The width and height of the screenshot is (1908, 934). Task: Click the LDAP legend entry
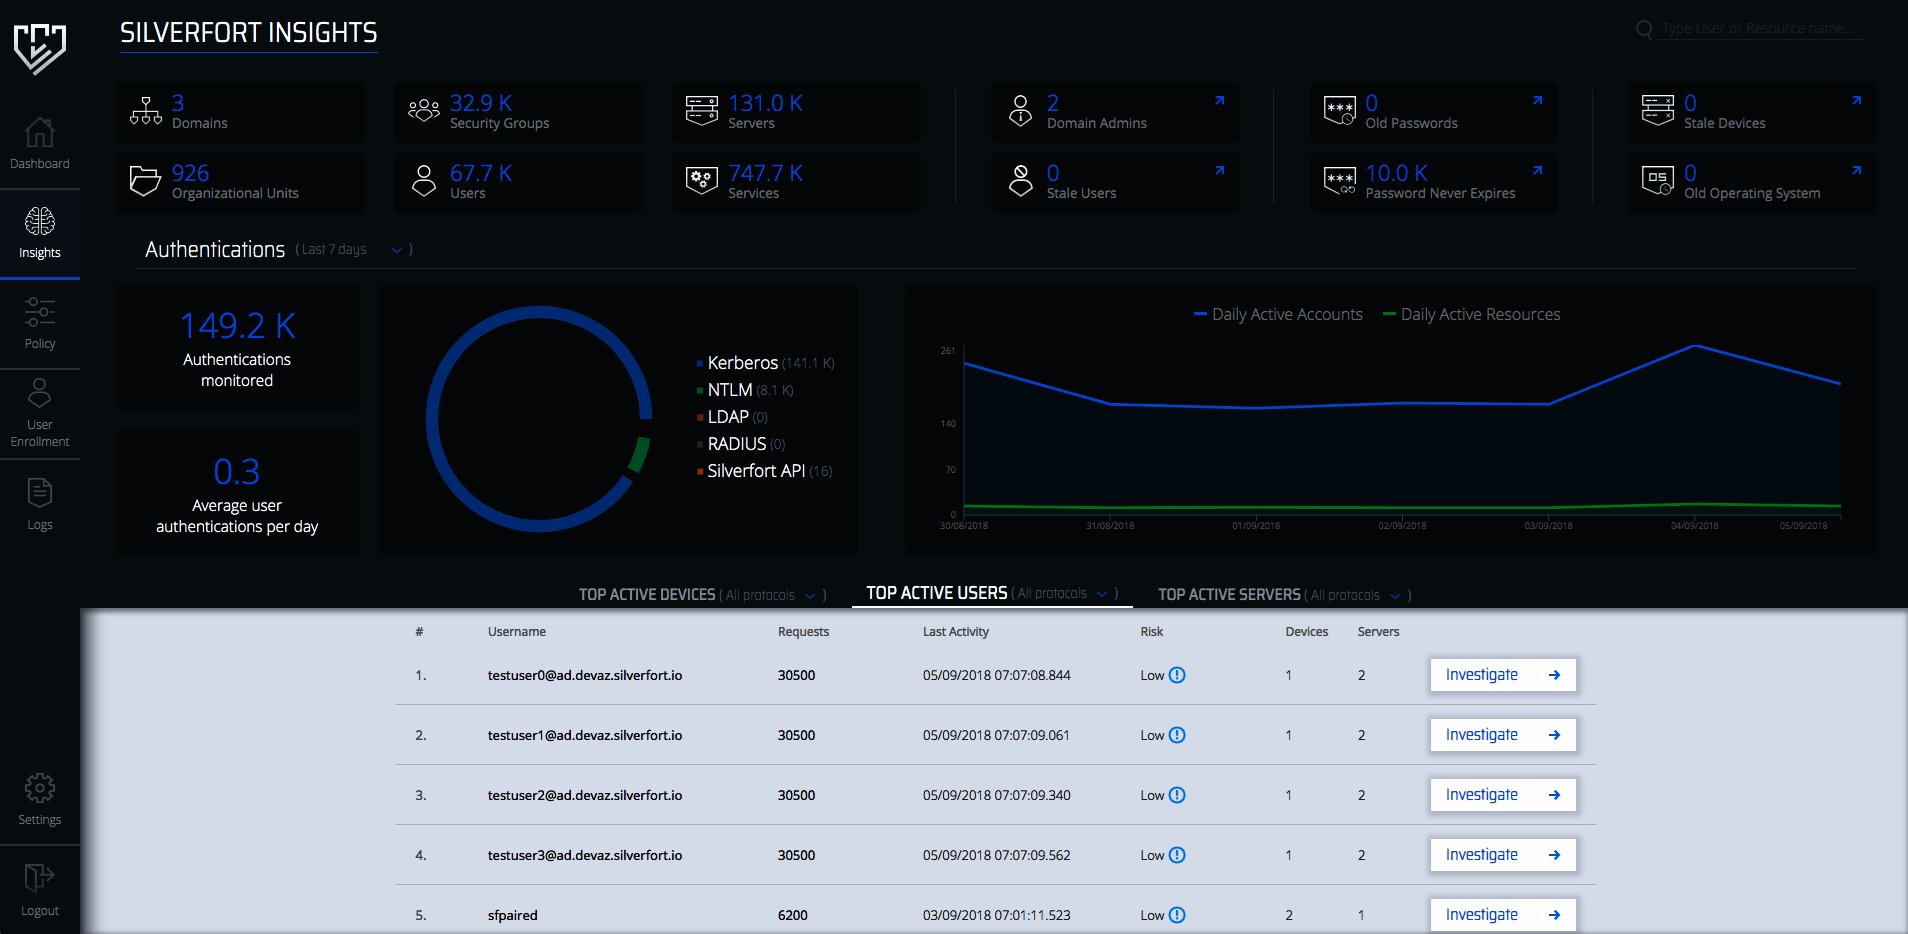(x=733, y=417)
